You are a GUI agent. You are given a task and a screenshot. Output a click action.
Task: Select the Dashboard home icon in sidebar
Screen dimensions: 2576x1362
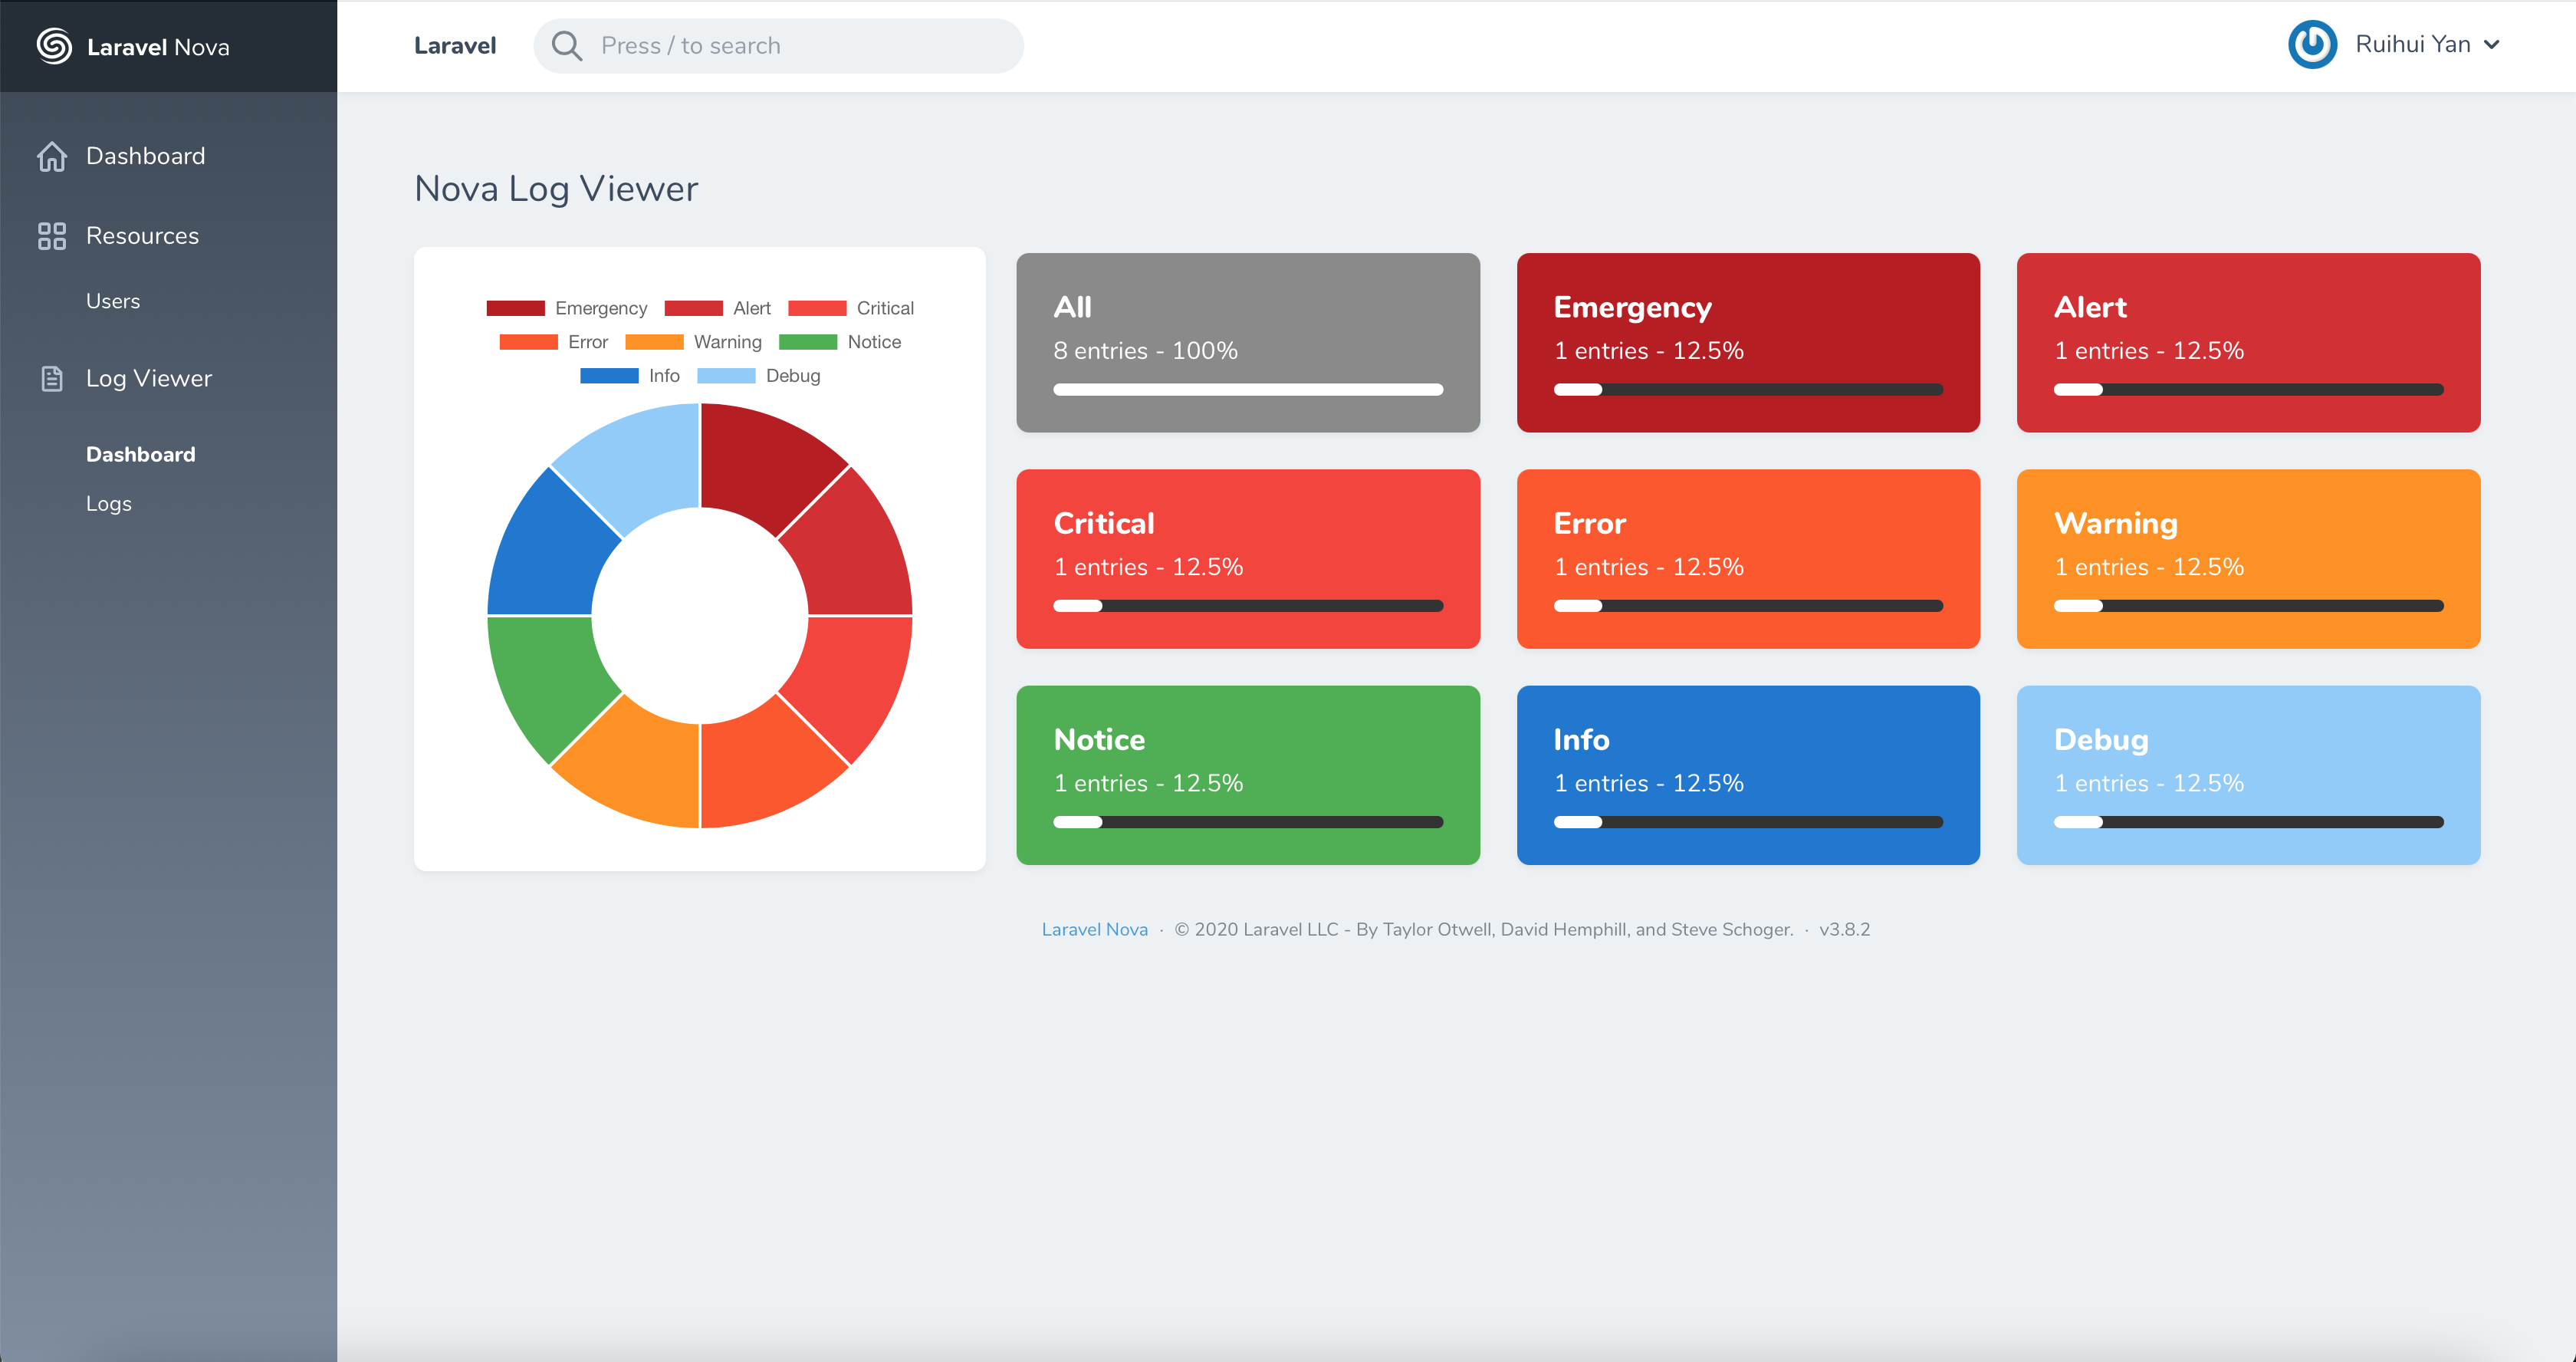[x=51, y=156]
